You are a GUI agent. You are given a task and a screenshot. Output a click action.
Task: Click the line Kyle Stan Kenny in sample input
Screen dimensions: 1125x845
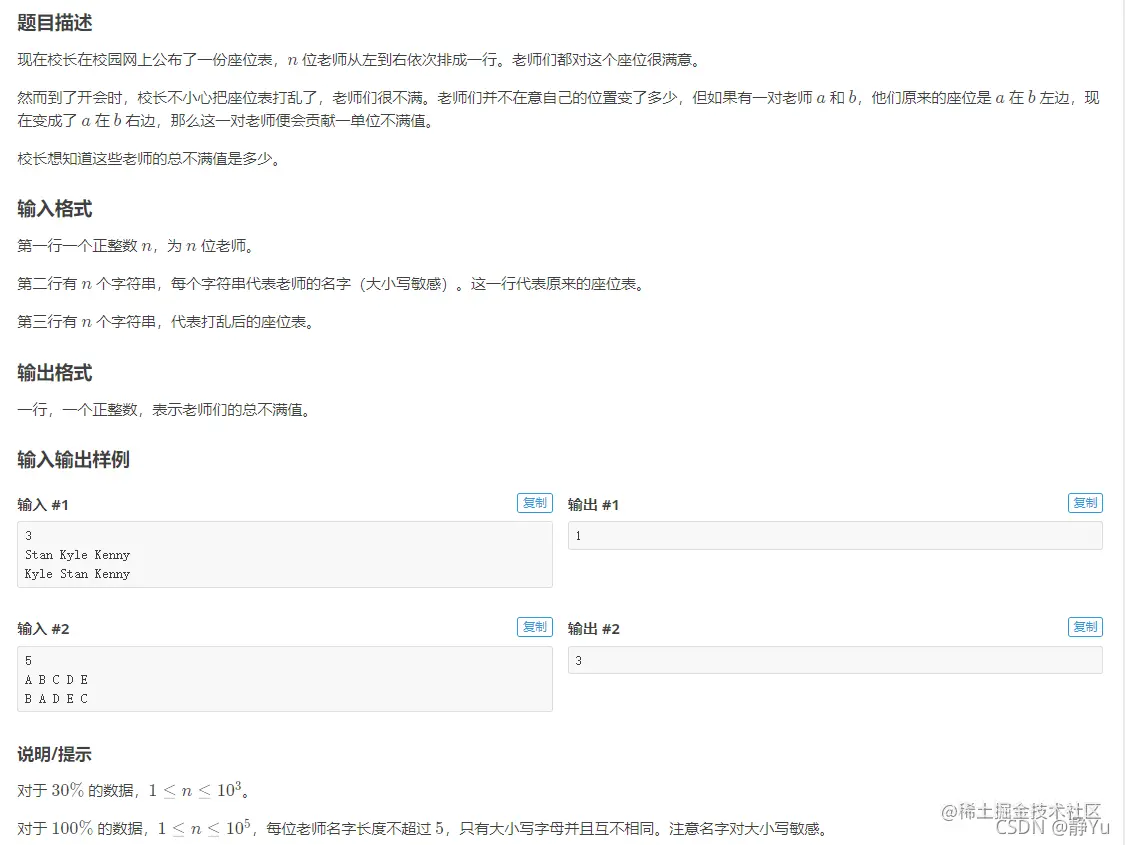(x=77, y=574)
